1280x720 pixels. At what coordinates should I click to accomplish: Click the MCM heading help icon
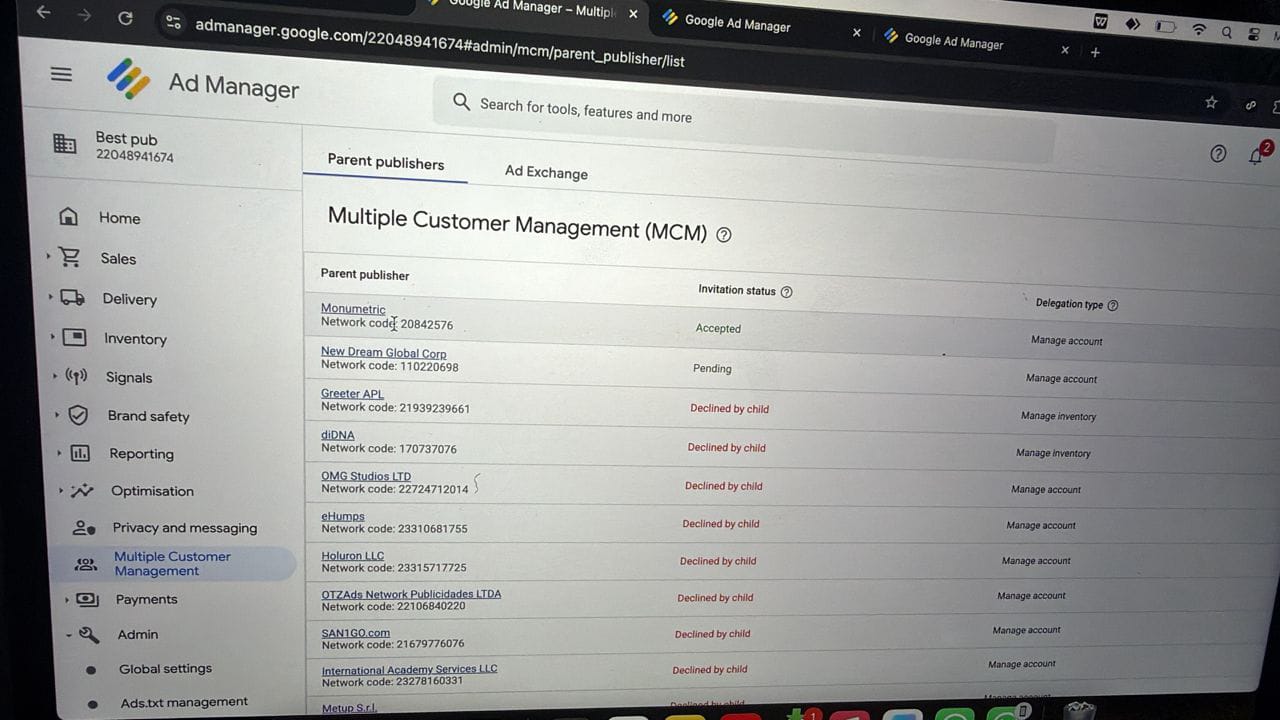click(724, 235)
